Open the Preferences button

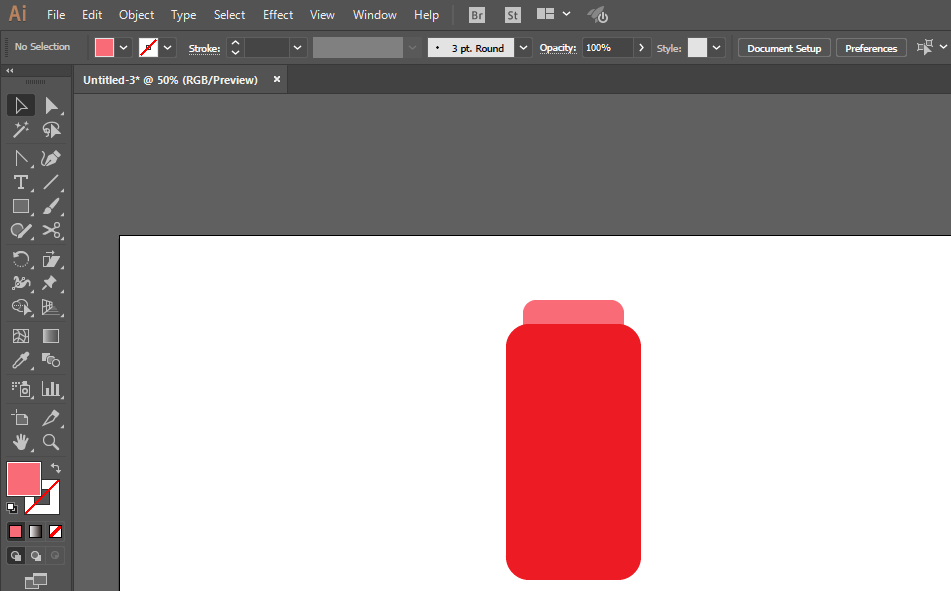tap(870, 48)
